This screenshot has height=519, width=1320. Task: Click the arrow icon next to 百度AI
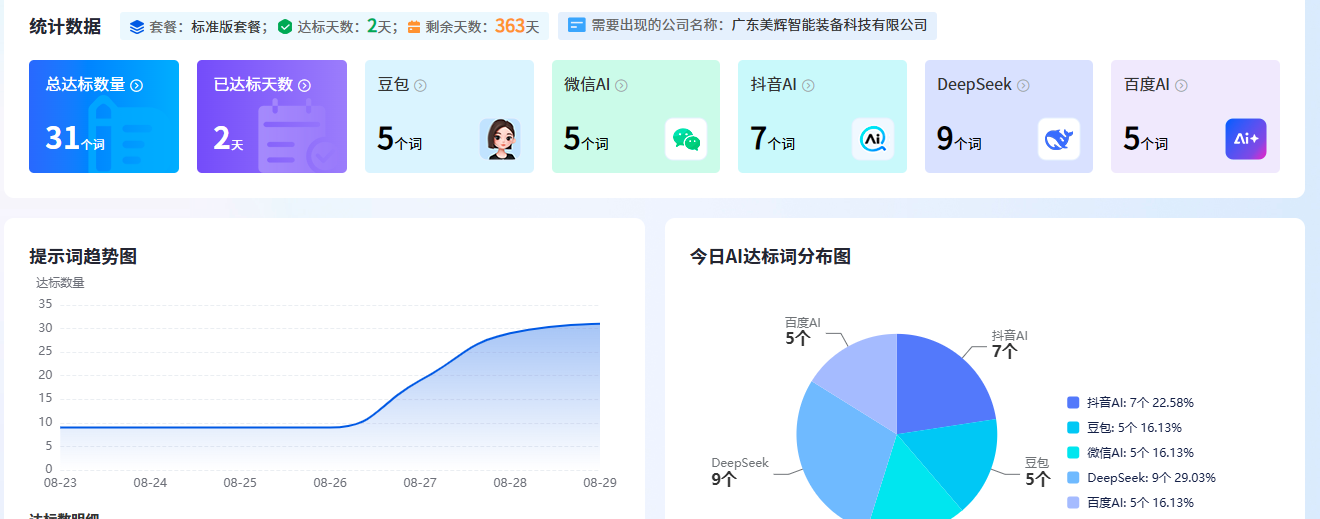1181,86
